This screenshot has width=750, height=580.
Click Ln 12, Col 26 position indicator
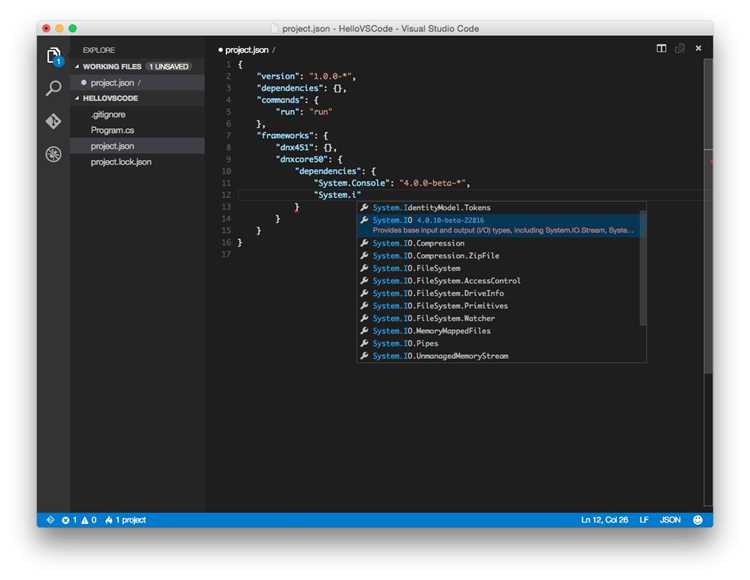pos(605,520)
